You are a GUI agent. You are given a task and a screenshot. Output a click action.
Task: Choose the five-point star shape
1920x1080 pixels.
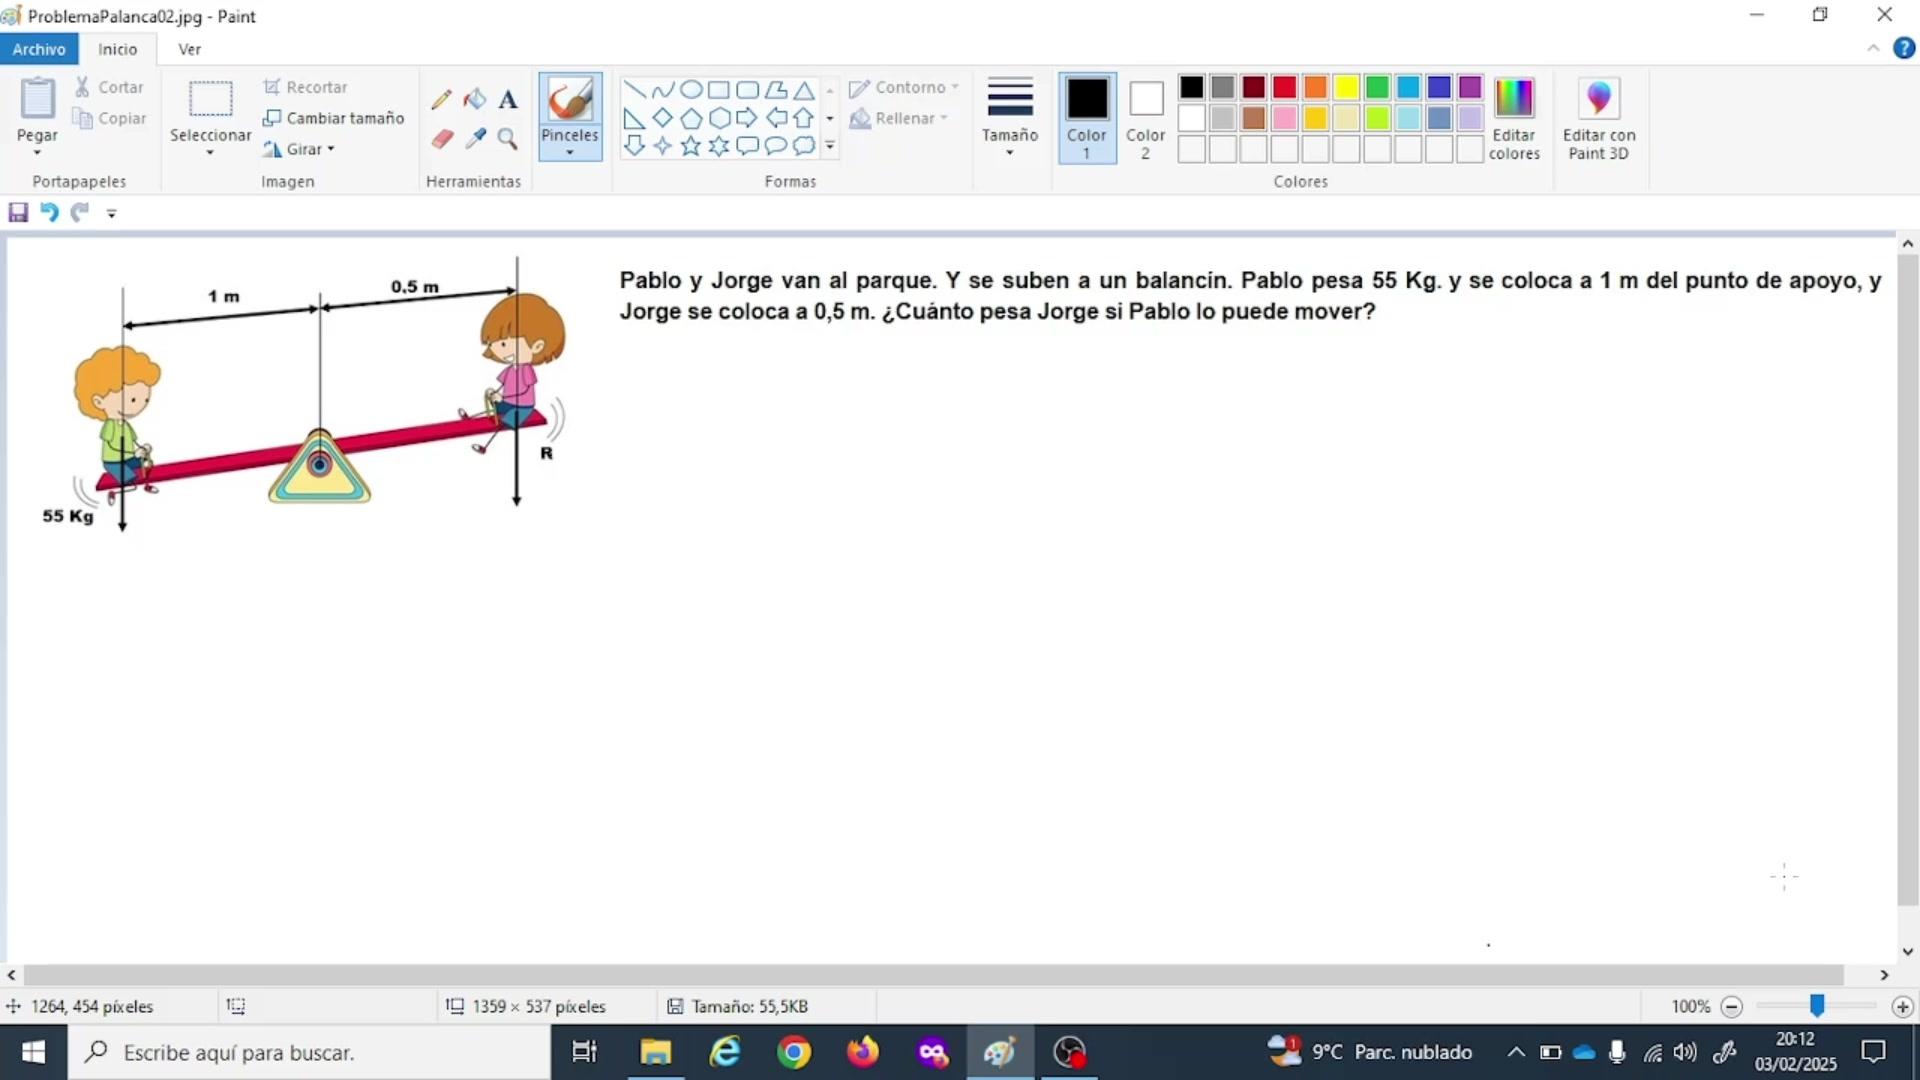tap(690, 146)
